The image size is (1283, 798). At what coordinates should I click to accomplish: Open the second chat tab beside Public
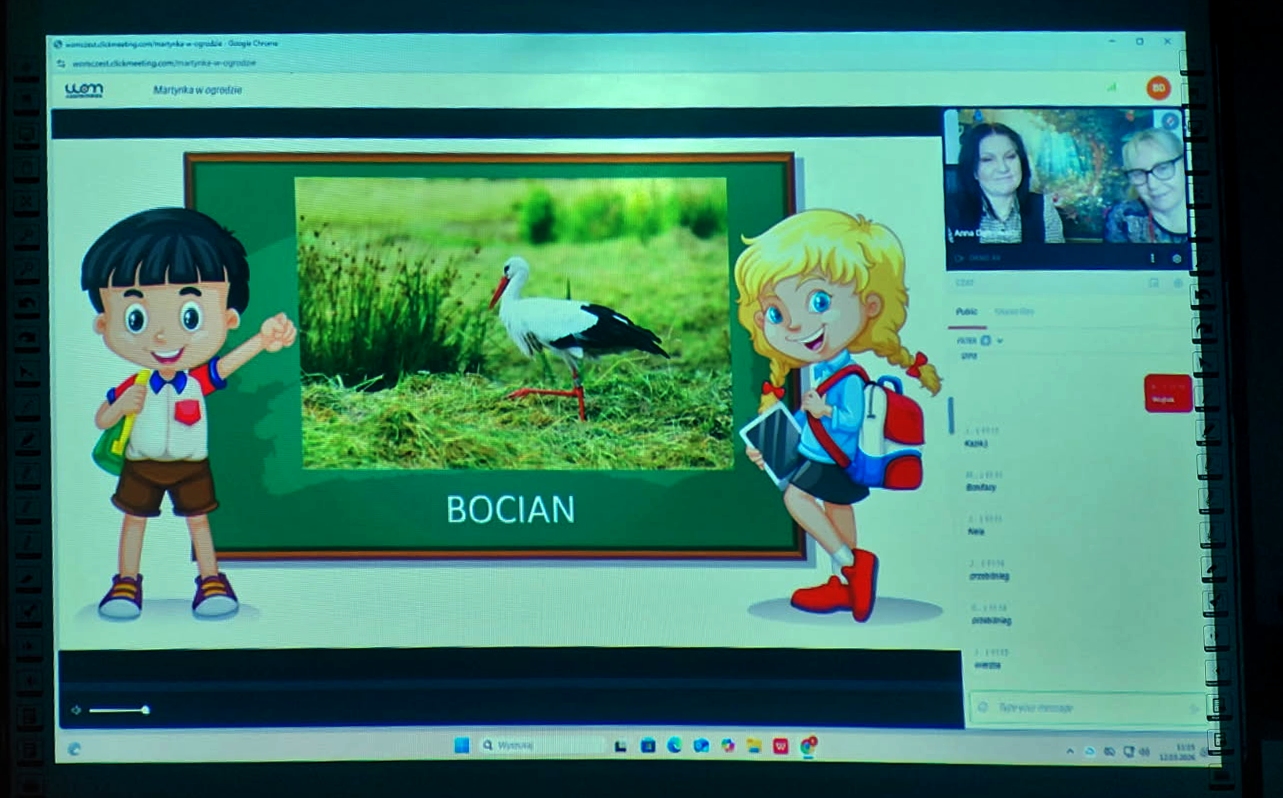pos(1014,312)
